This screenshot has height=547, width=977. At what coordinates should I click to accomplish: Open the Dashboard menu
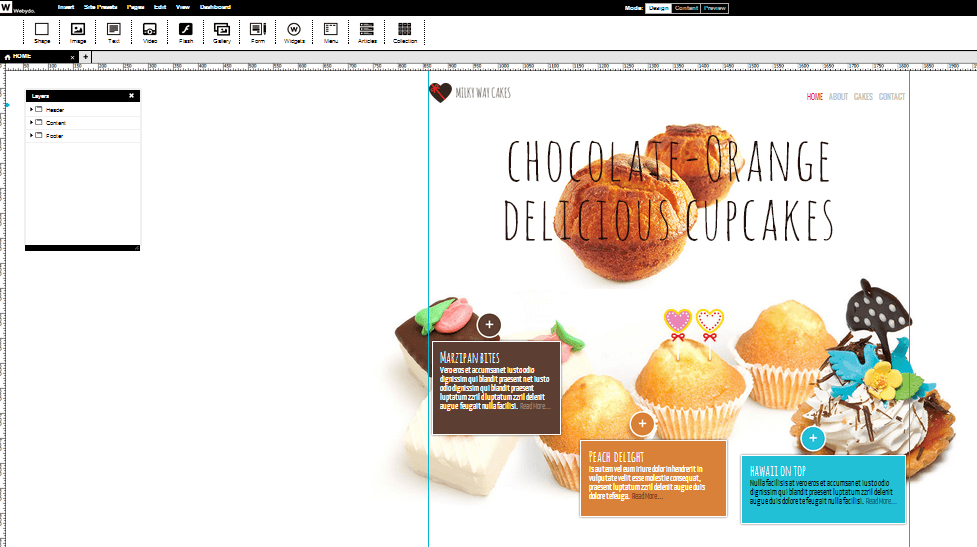(x=215, y=7)
